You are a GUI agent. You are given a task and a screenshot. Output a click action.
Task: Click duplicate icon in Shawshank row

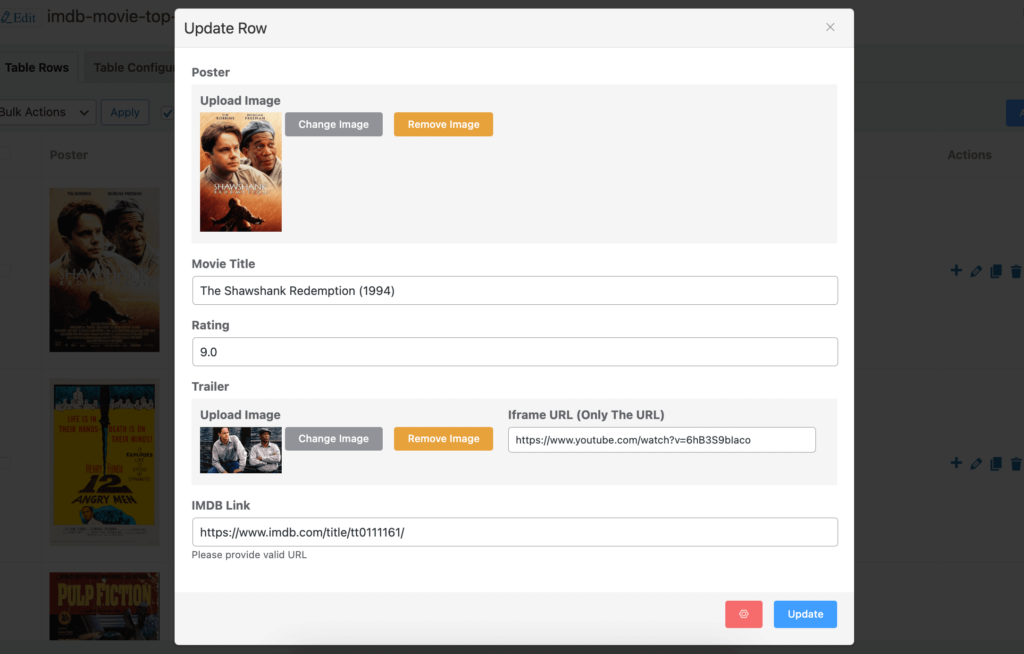996,271
